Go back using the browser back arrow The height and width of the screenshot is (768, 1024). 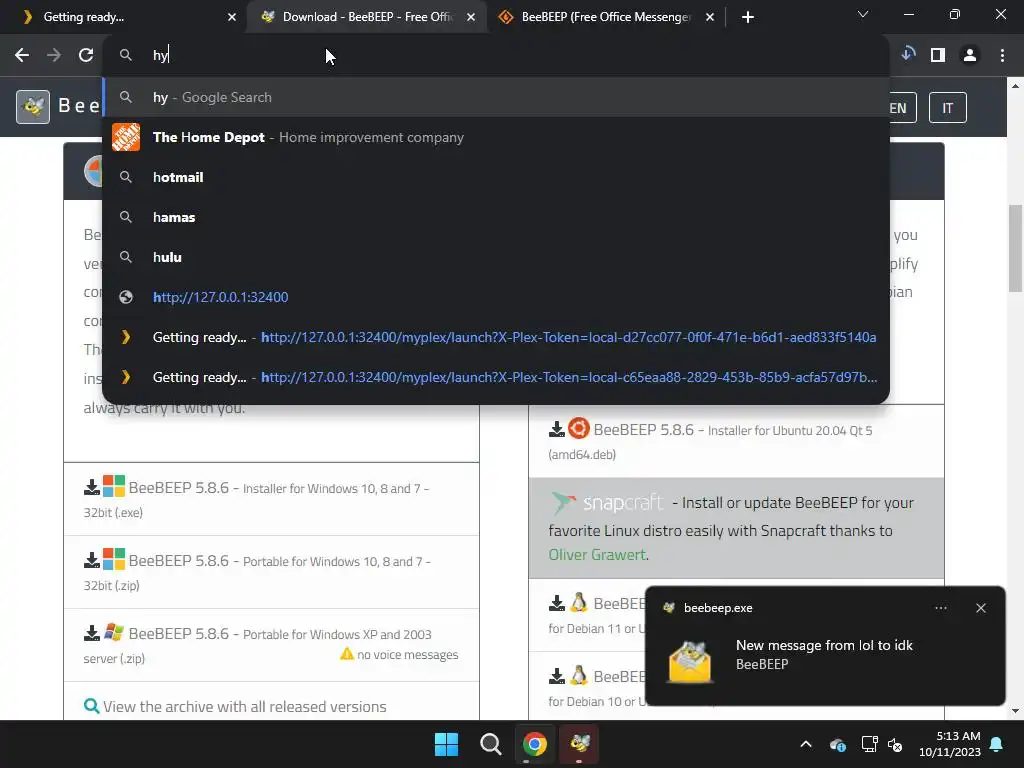click(22, 56)
